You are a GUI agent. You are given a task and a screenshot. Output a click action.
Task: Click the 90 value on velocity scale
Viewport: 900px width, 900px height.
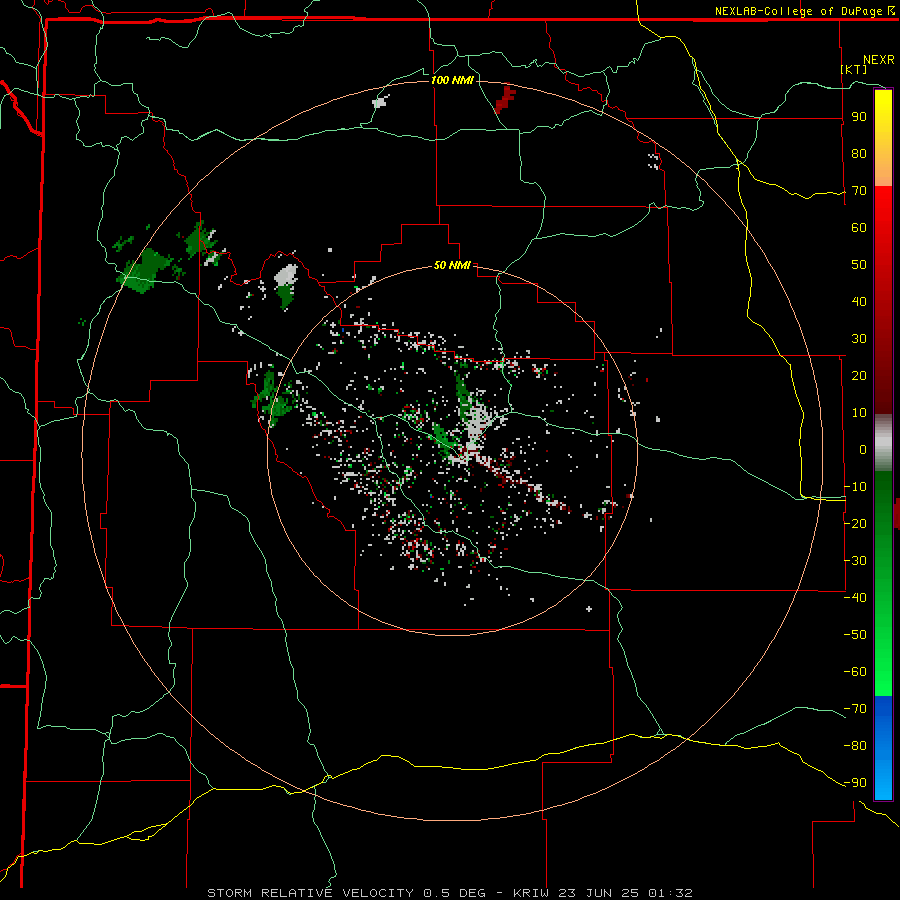click(x=859, y=117)
